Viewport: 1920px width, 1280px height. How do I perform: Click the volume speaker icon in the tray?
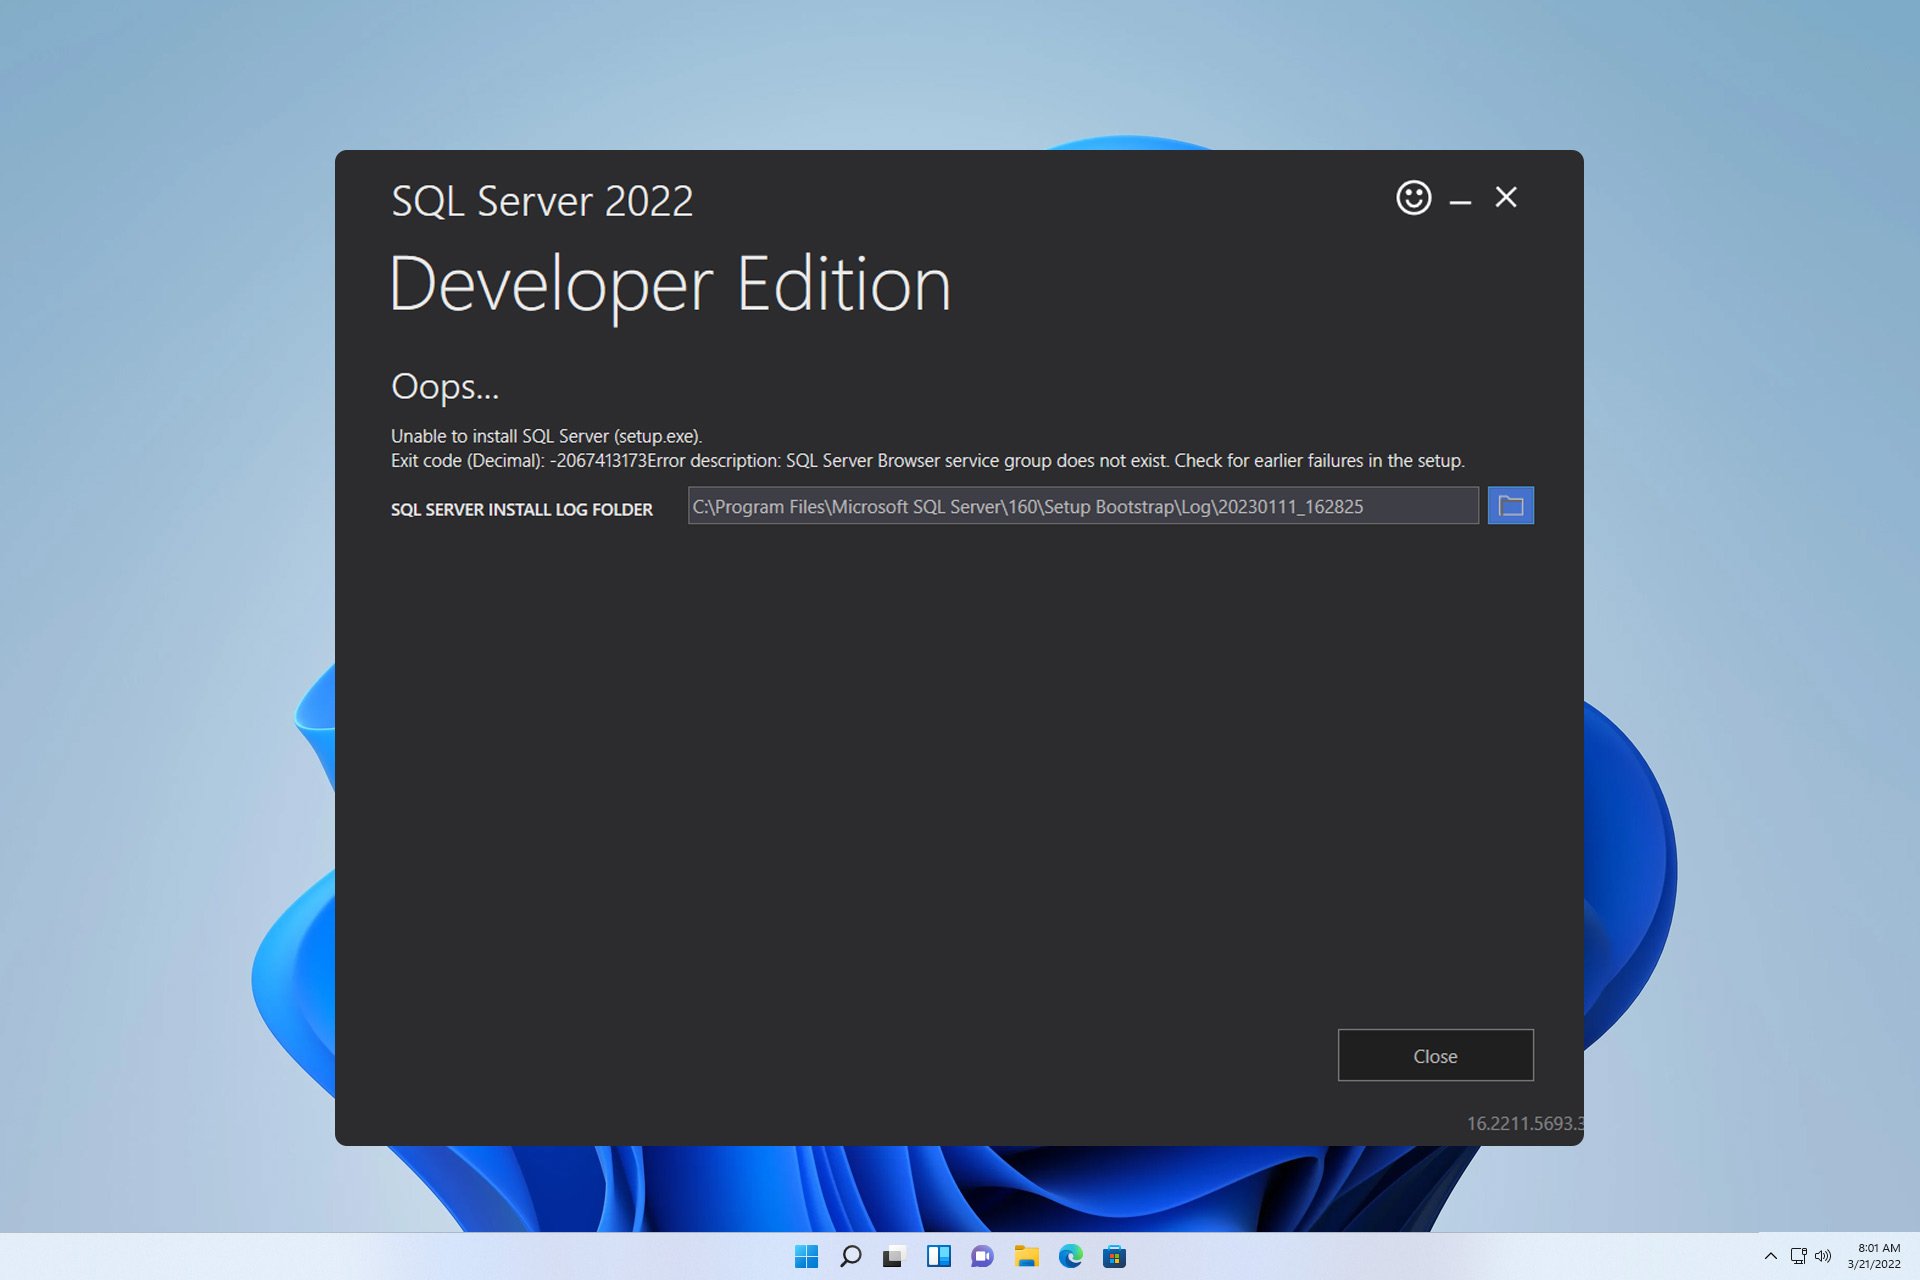pyautogui.click(x=1823, y=1256)
